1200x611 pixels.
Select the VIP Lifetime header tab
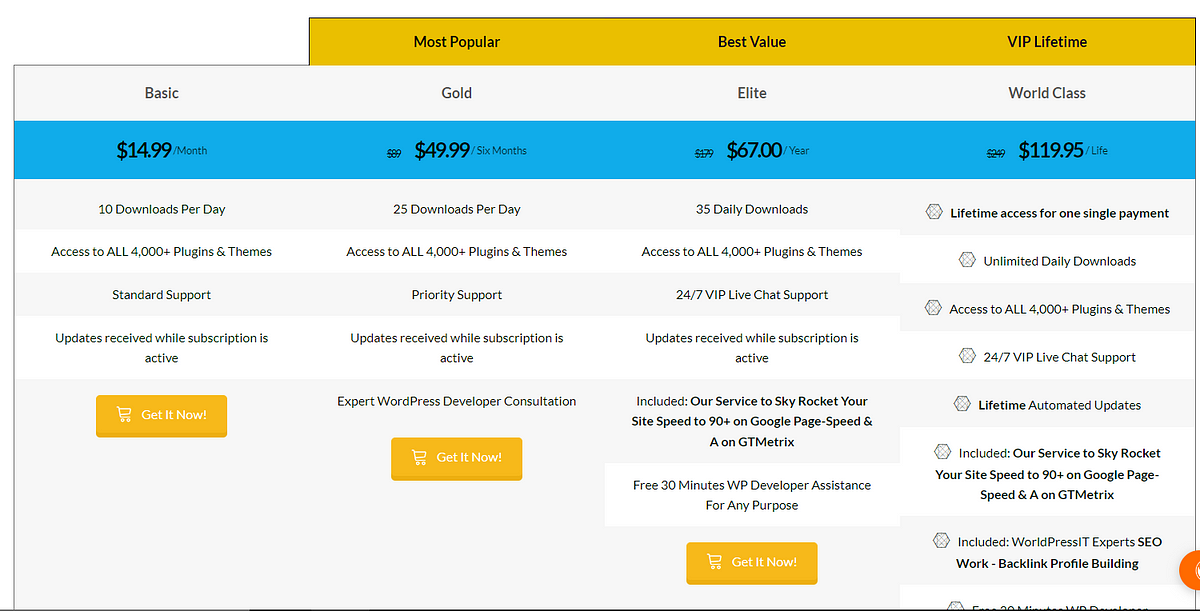tap(1047, 42)
